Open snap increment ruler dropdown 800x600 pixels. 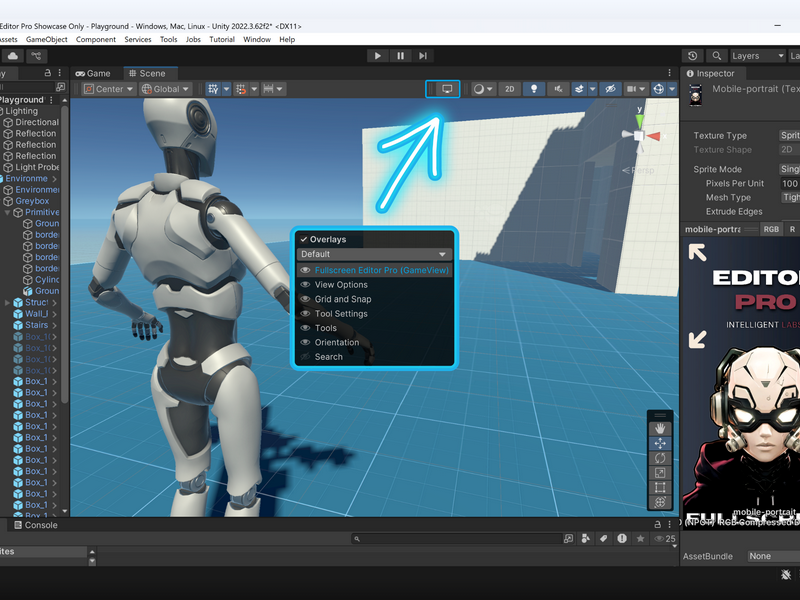tap(273, 89)
